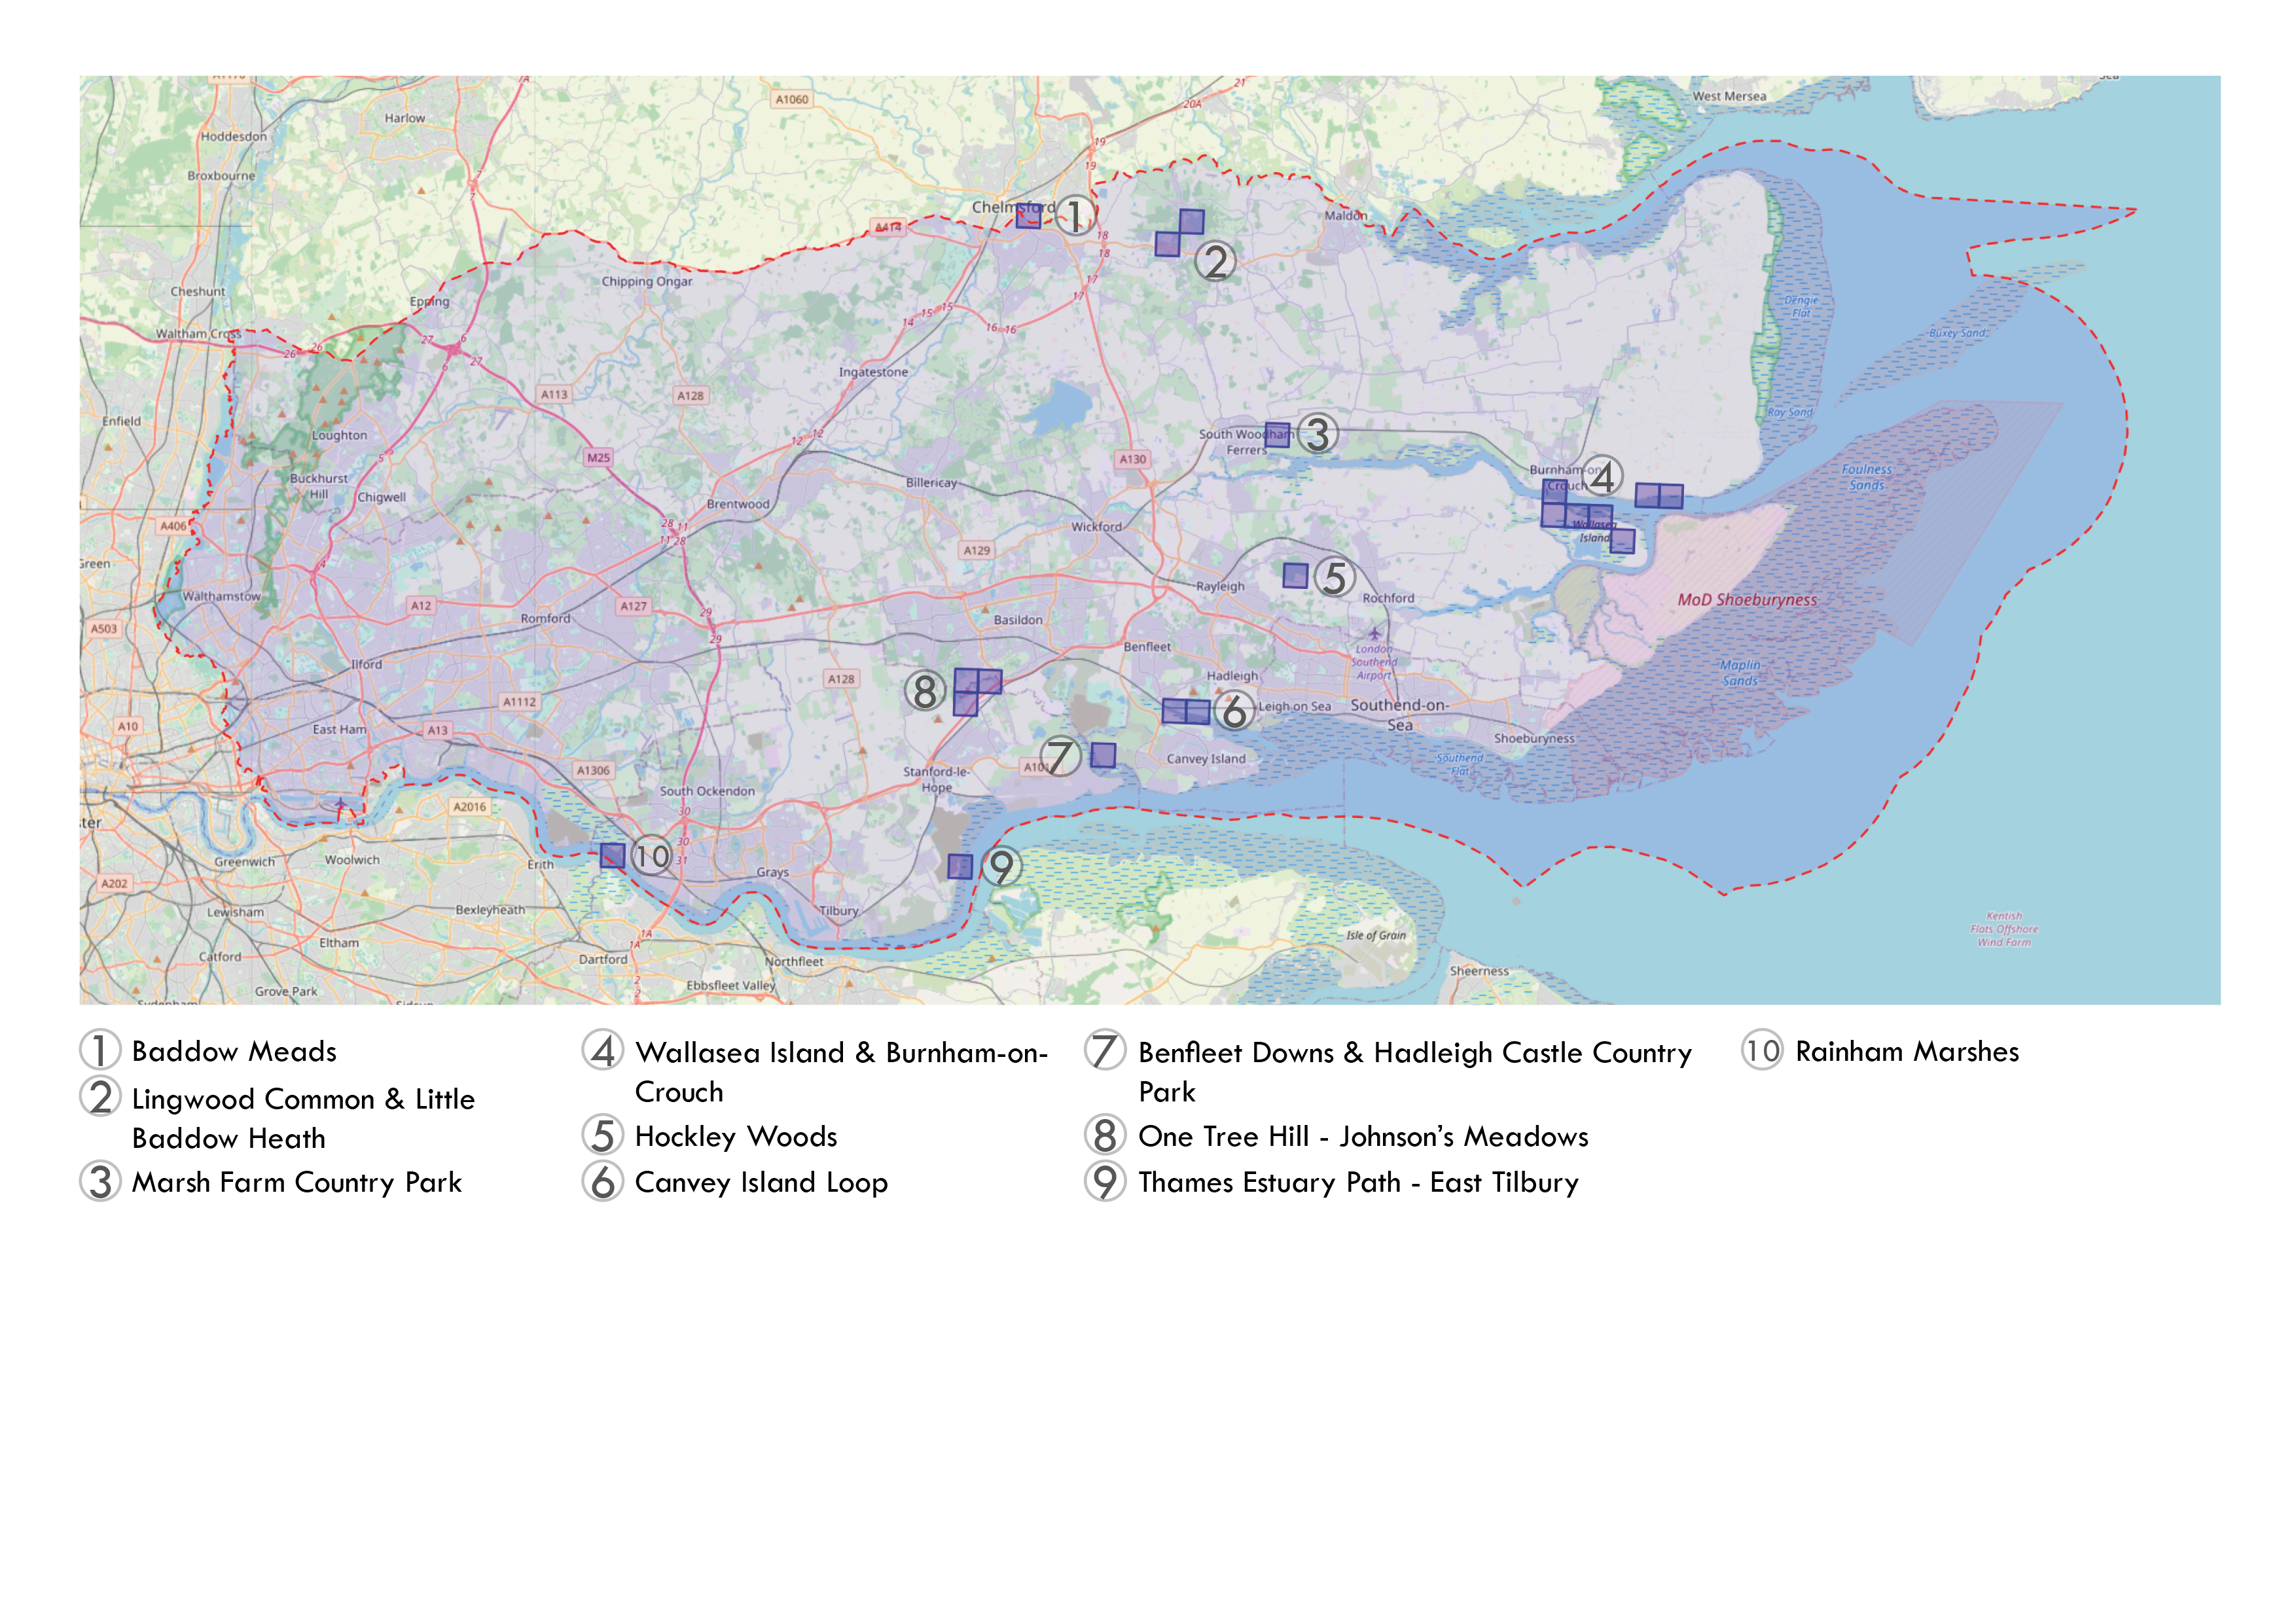The width and height of the screenshot is (2296, 1623).
Task: Click the 'Southend-on-Sea' map label
Action: pyautogui.click(x=1400, y=714)
